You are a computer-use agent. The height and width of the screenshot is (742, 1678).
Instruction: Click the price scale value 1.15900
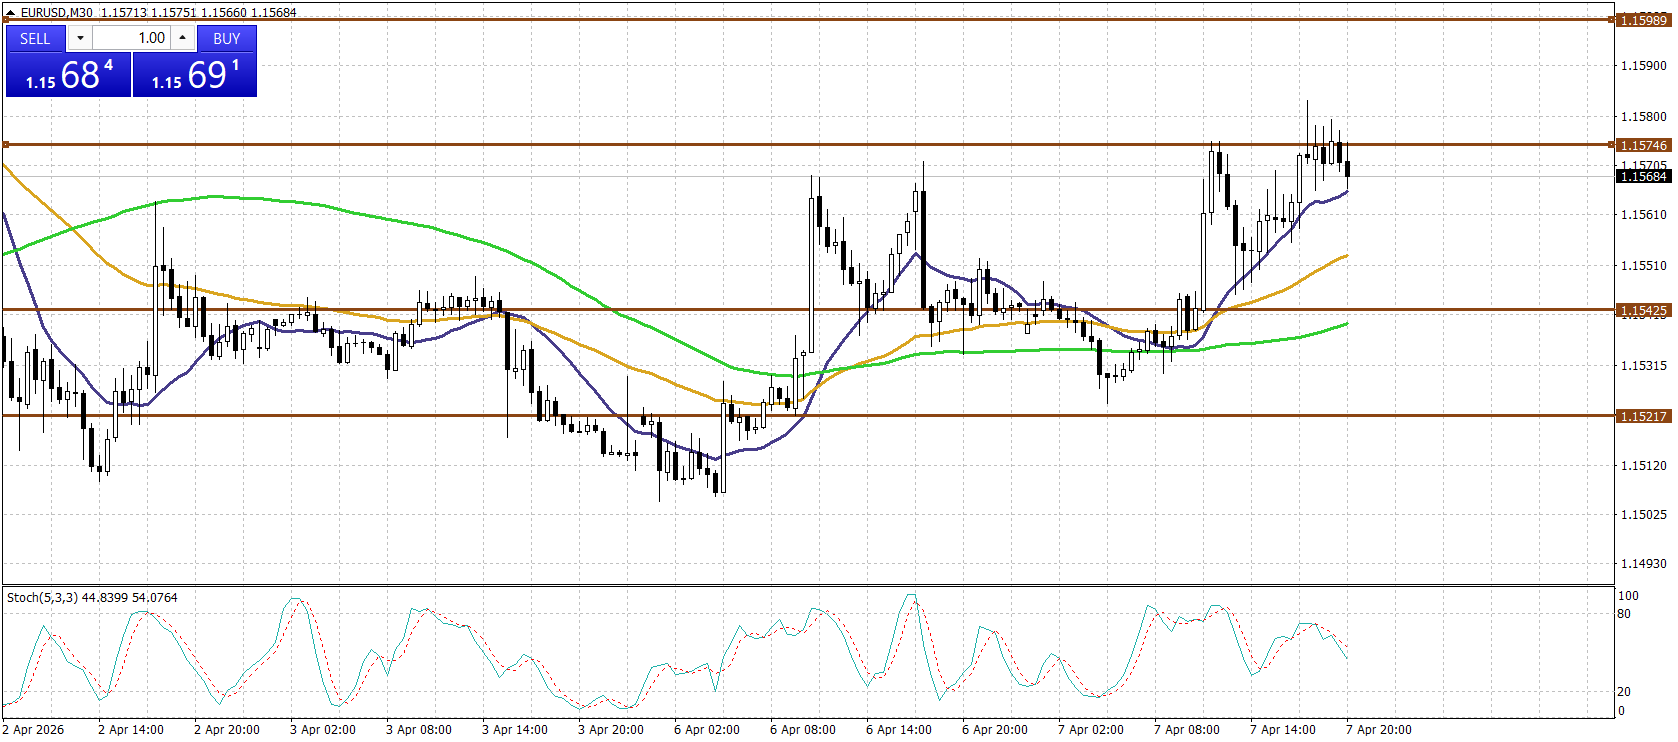(x=1643, y=66)
